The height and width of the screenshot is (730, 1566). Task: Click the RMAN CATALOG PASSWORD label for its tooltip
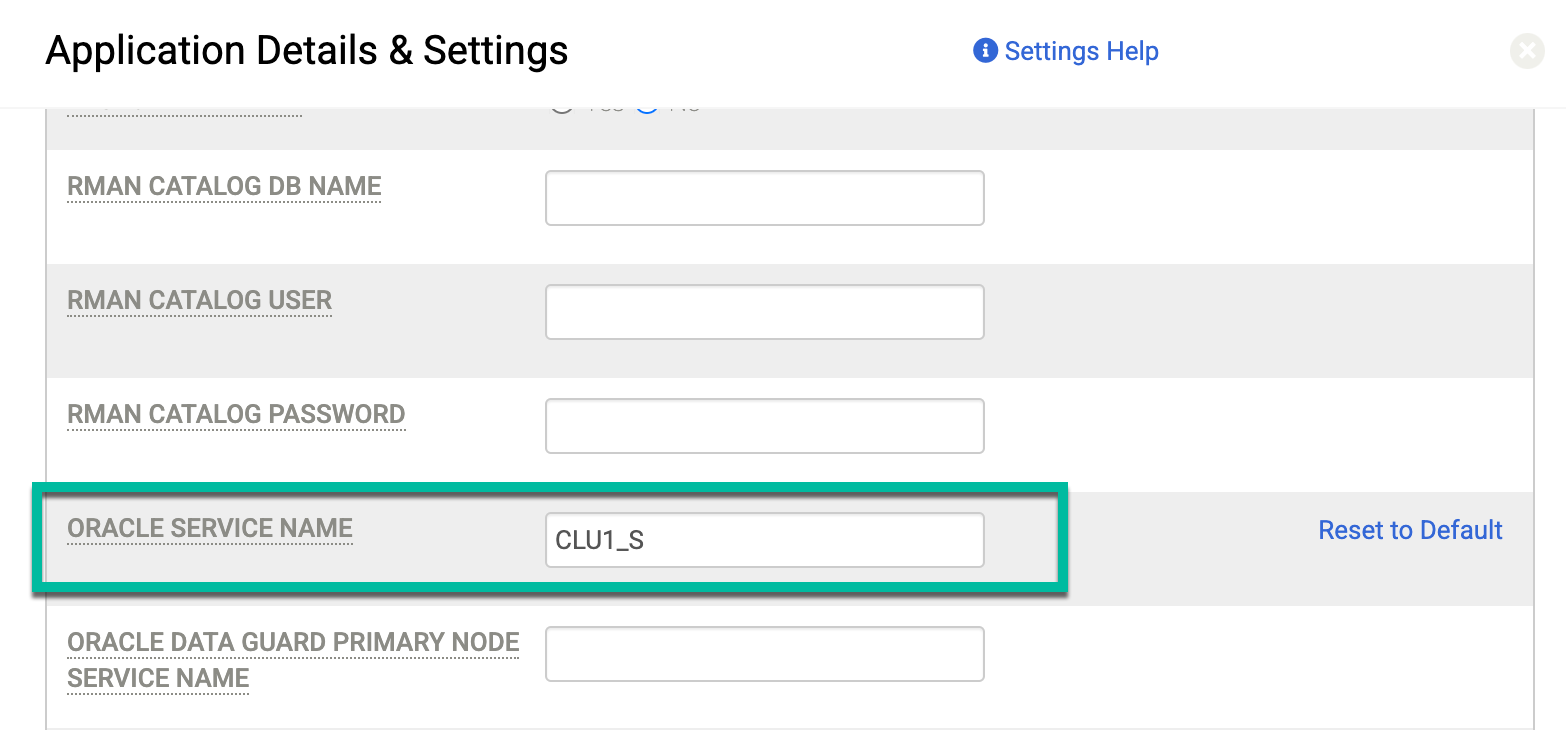(x=236, y=414)
